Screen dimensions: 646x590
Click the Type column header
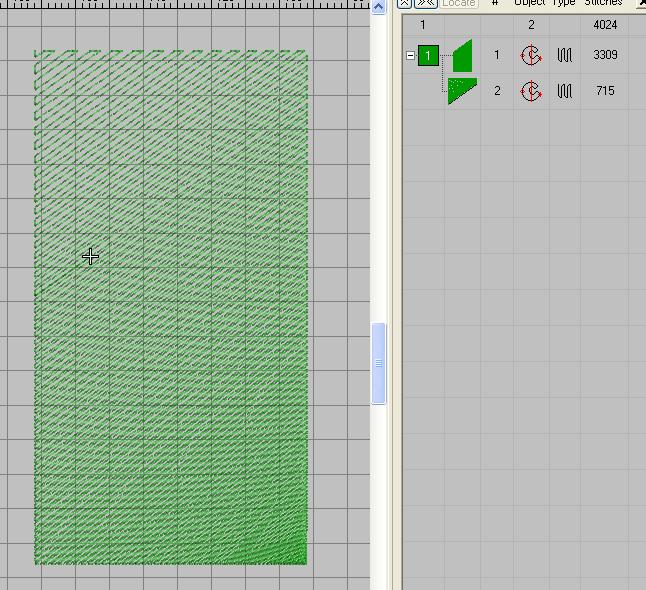564,3
